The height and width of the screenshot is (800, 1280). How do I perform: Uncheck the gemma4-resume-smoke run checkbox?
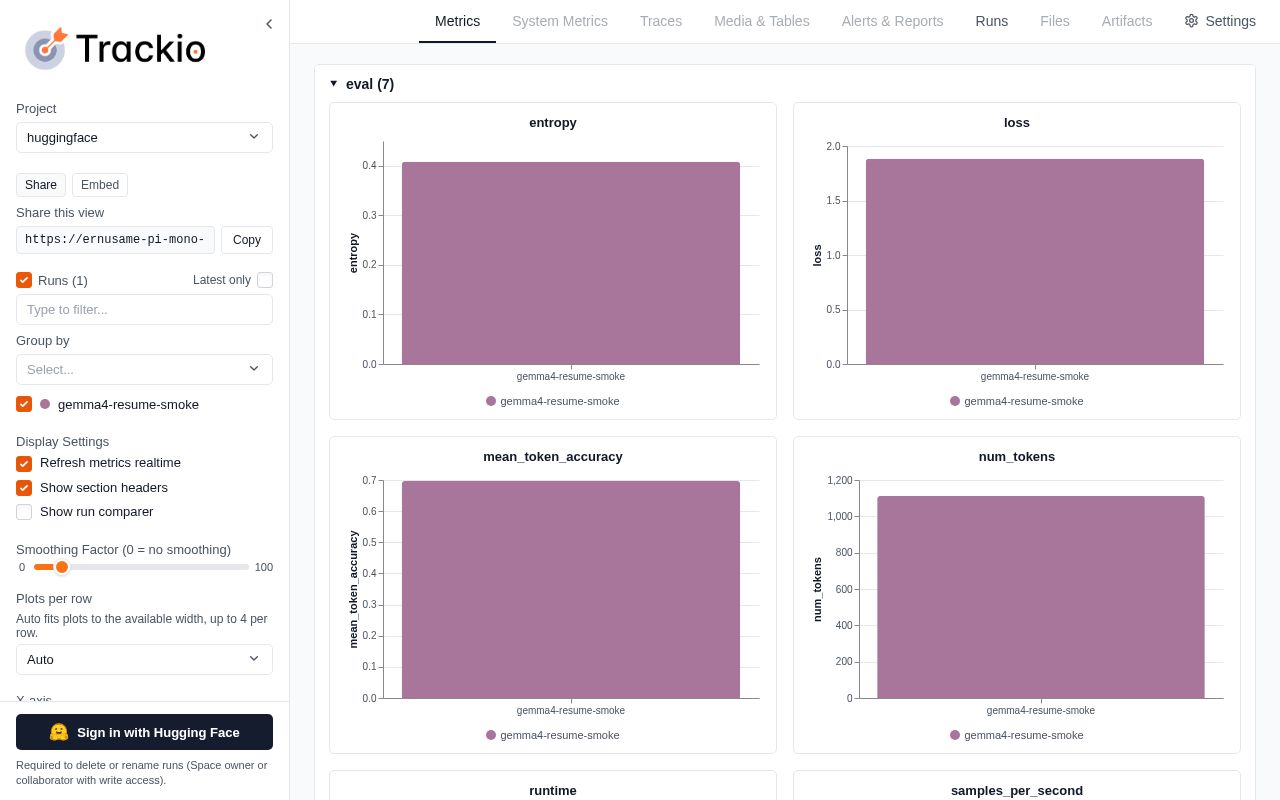[x=24, y=404]
